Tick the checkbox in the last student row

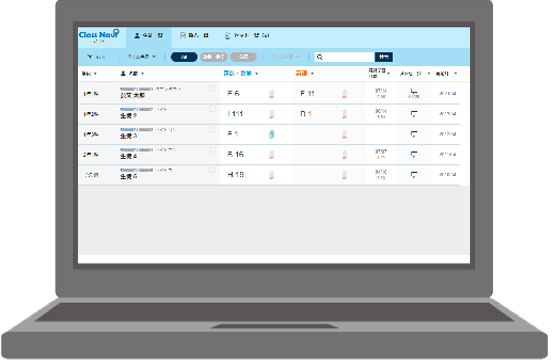[212, 170]
